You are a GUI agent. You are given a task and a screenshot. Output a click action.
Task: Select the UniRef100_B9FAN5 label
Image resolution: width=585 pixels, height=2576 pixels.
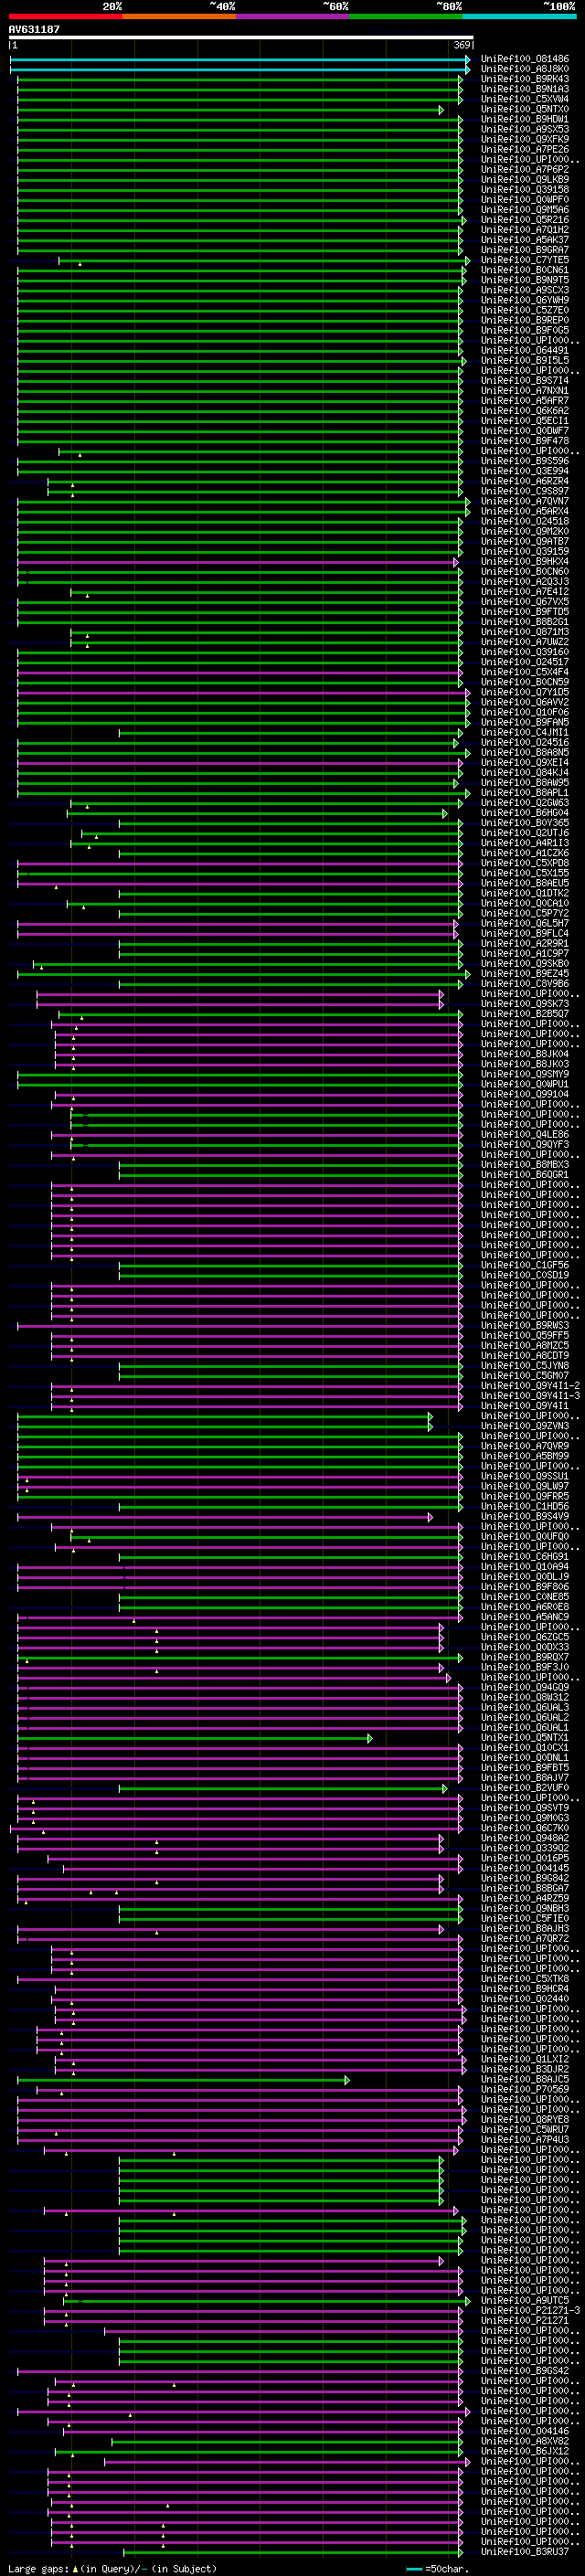pos(525,722)
